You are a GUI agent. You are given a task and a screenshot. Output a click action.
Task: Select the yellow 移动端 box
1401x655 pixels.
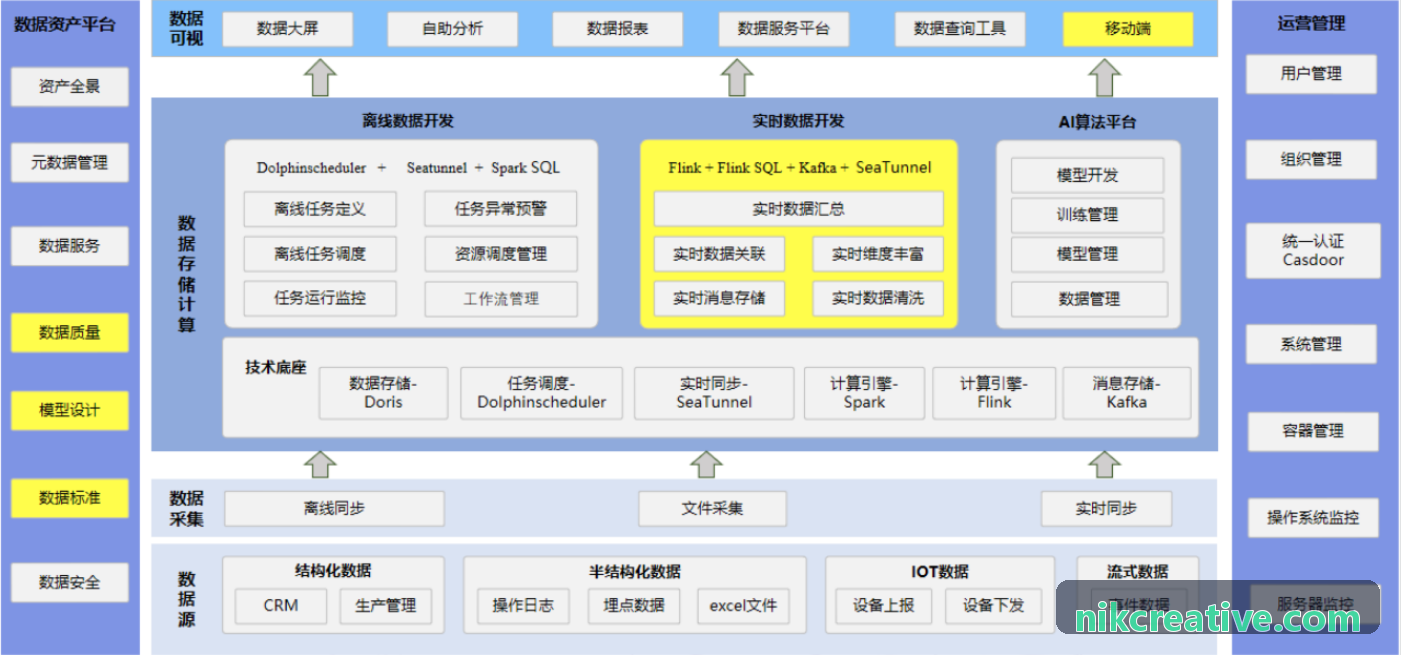point(1128,29)
